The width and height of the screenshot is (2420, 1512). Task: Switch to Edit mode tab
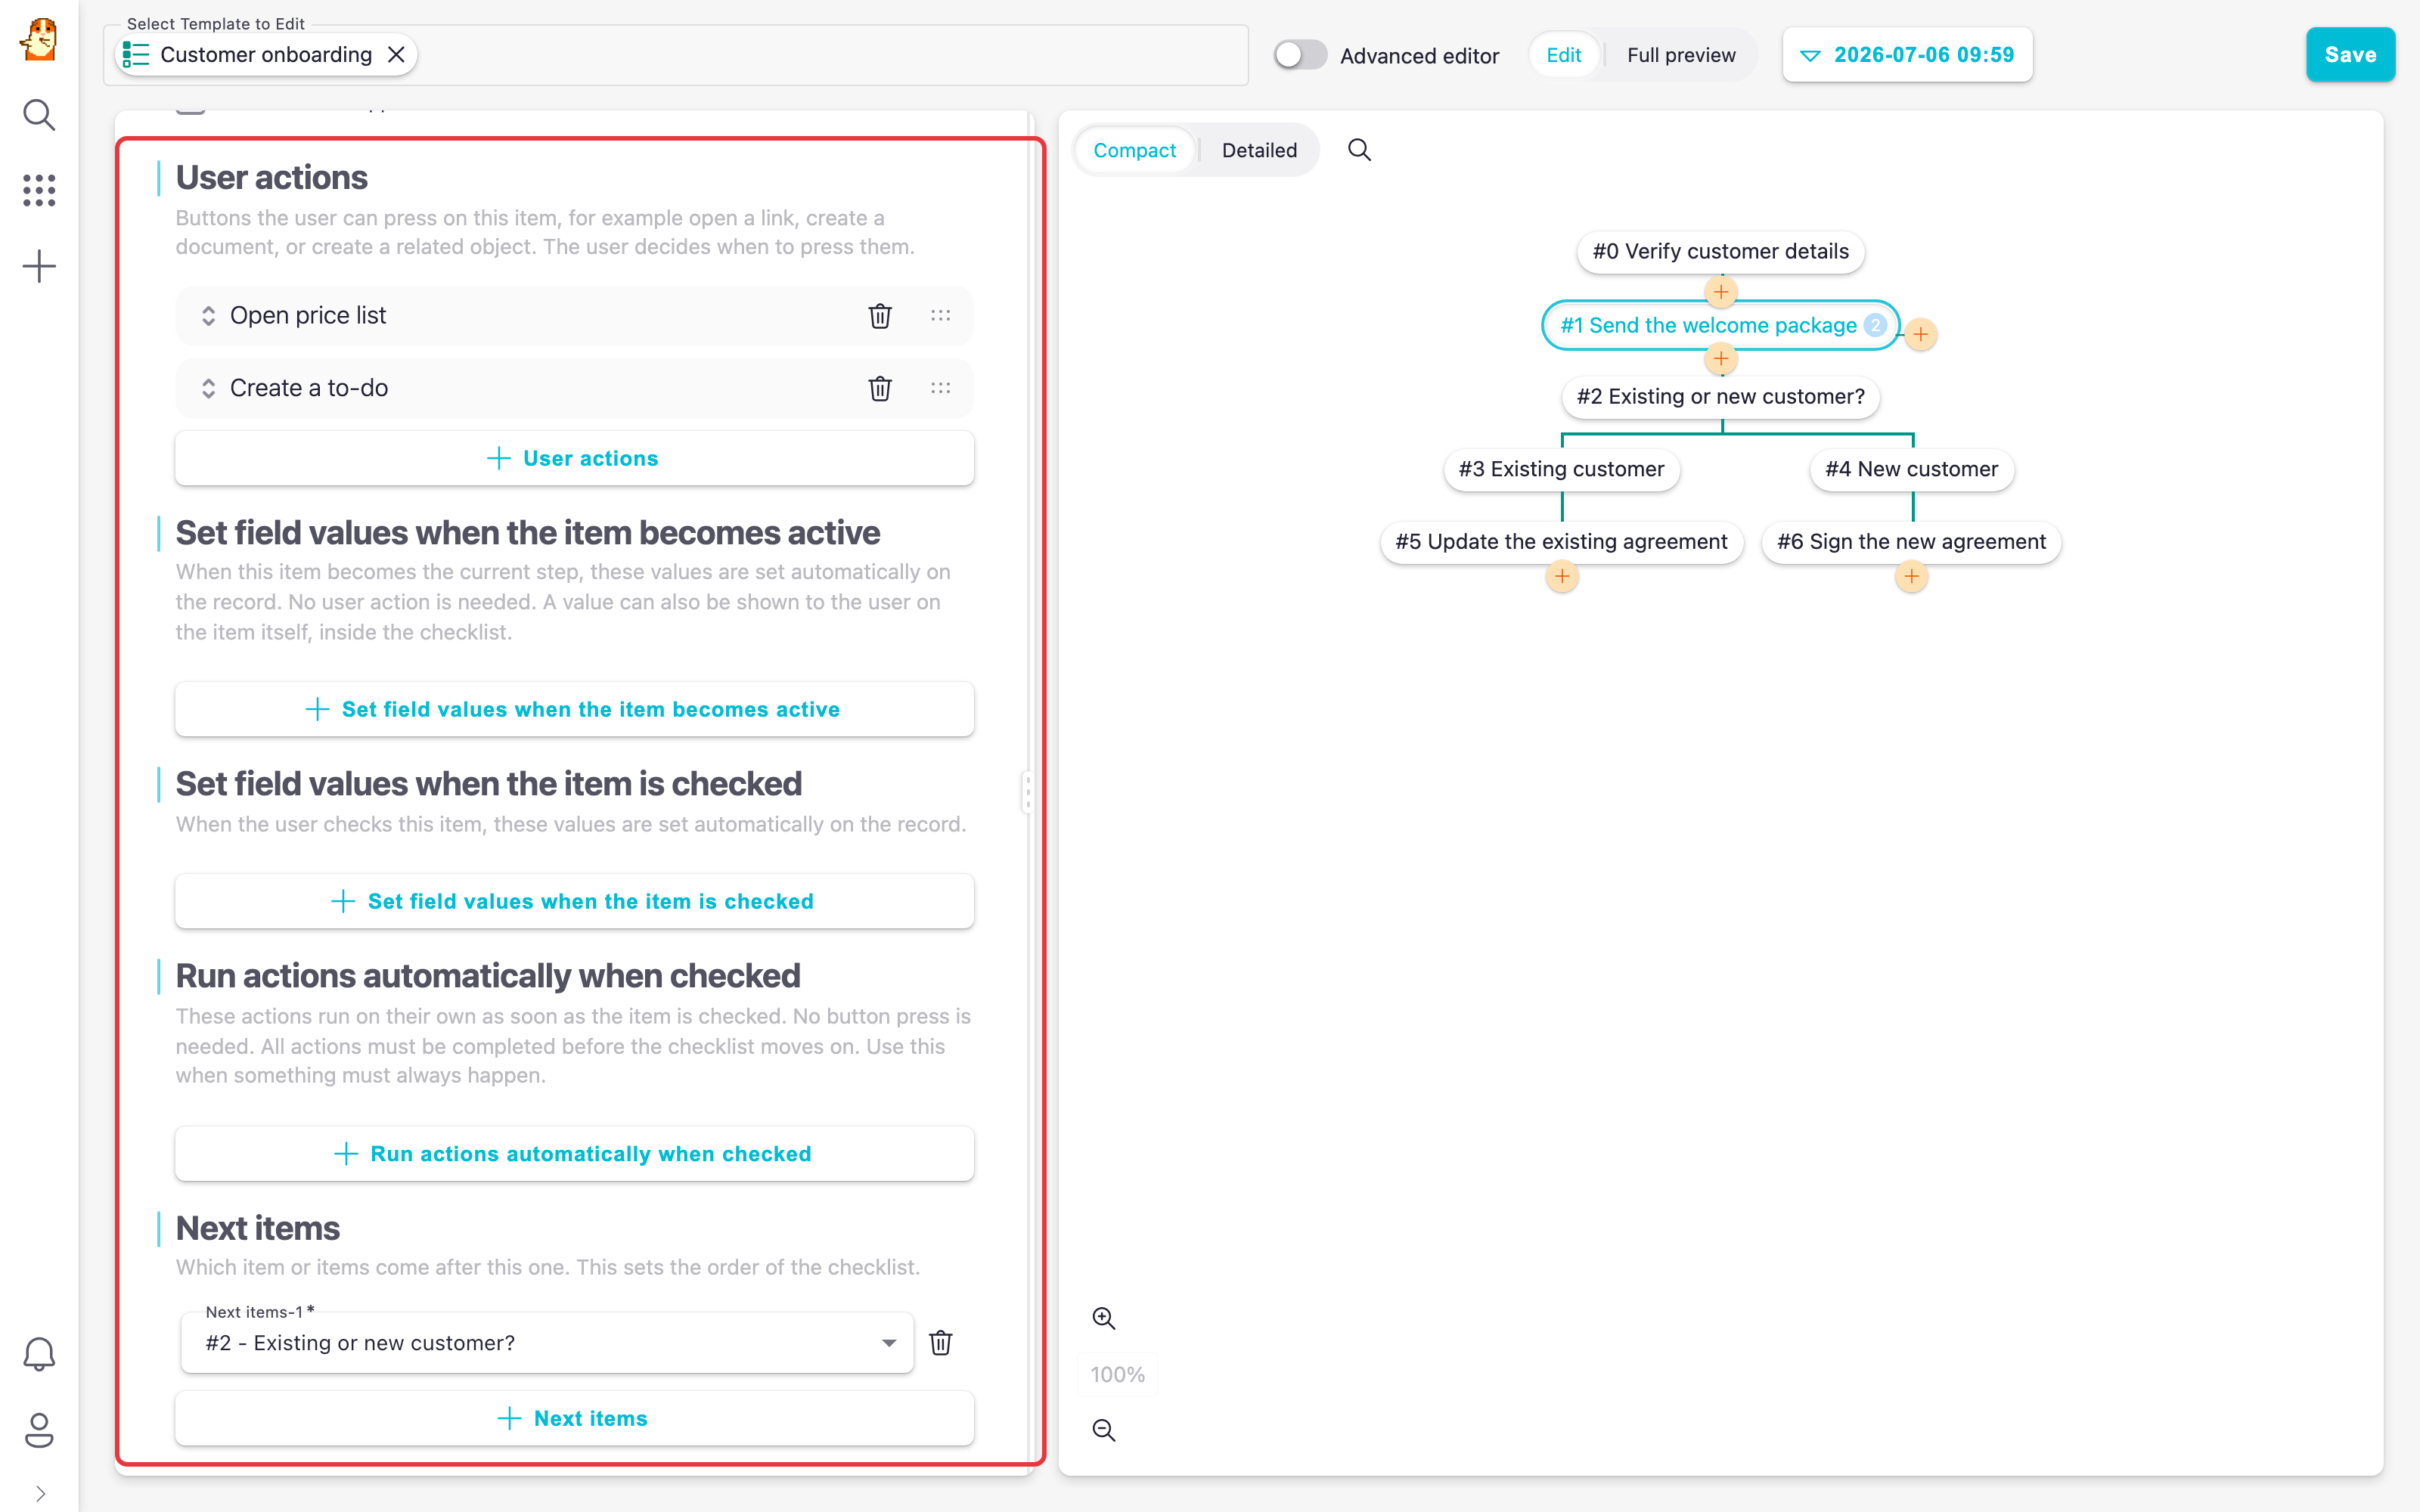(1563, 55)
